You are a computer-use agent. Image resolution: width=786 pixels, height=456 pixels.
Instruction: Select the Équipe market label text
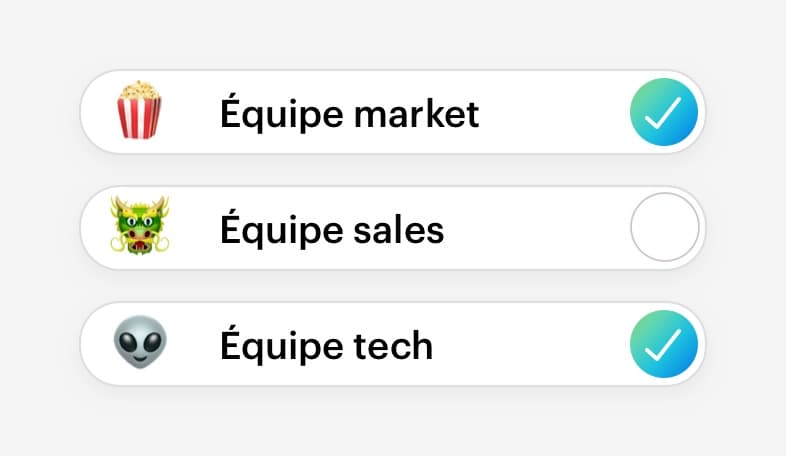pos(349,113)
